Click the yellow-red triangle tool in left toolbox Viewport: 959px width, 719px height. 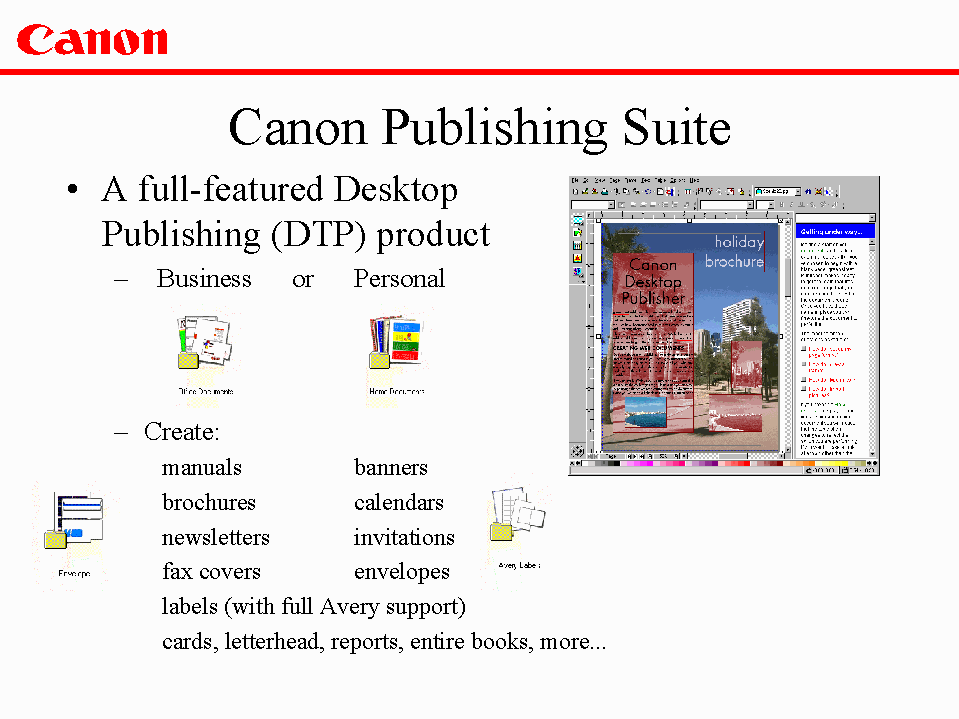coord(578,258)
